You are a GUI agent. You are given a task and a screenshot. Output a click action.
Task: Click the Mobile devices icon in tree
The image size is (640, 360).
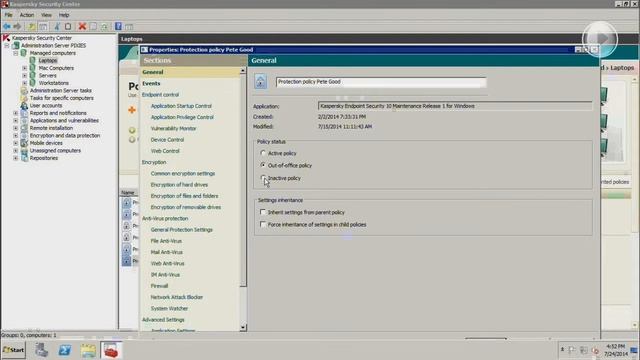(x=24, y=143)
